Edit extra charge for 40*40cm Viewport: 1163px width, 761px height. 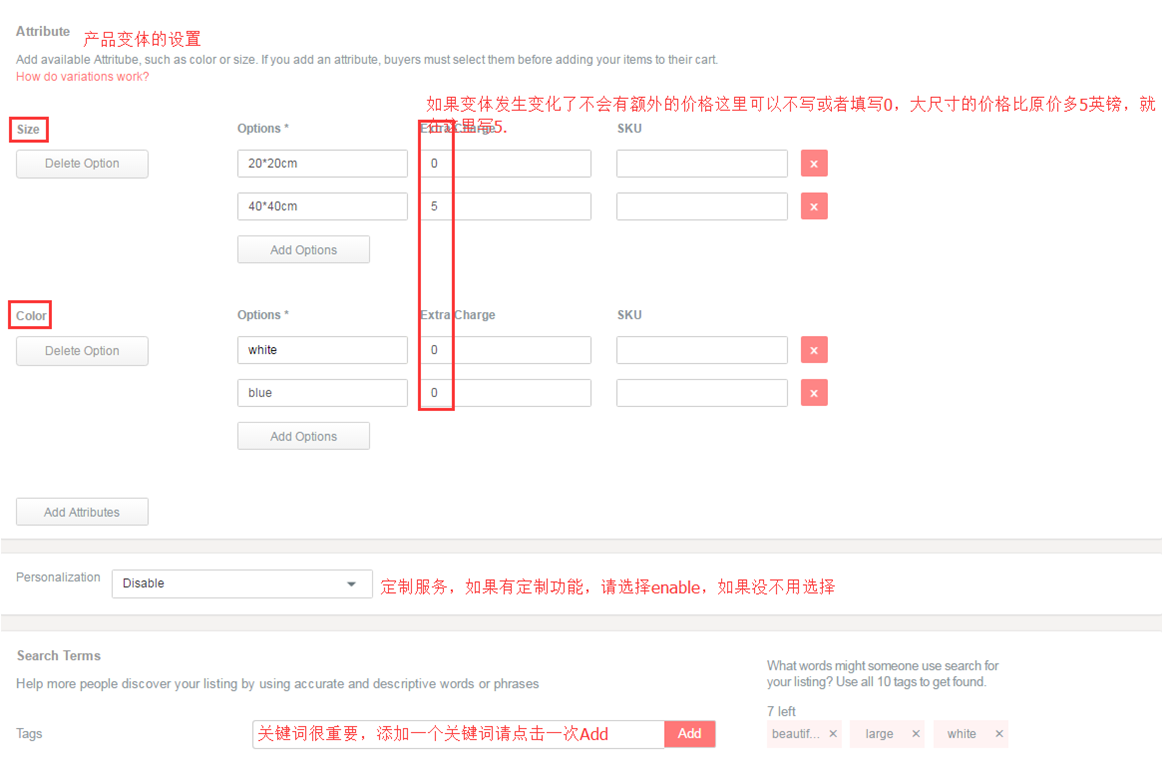tap(506, 206)
